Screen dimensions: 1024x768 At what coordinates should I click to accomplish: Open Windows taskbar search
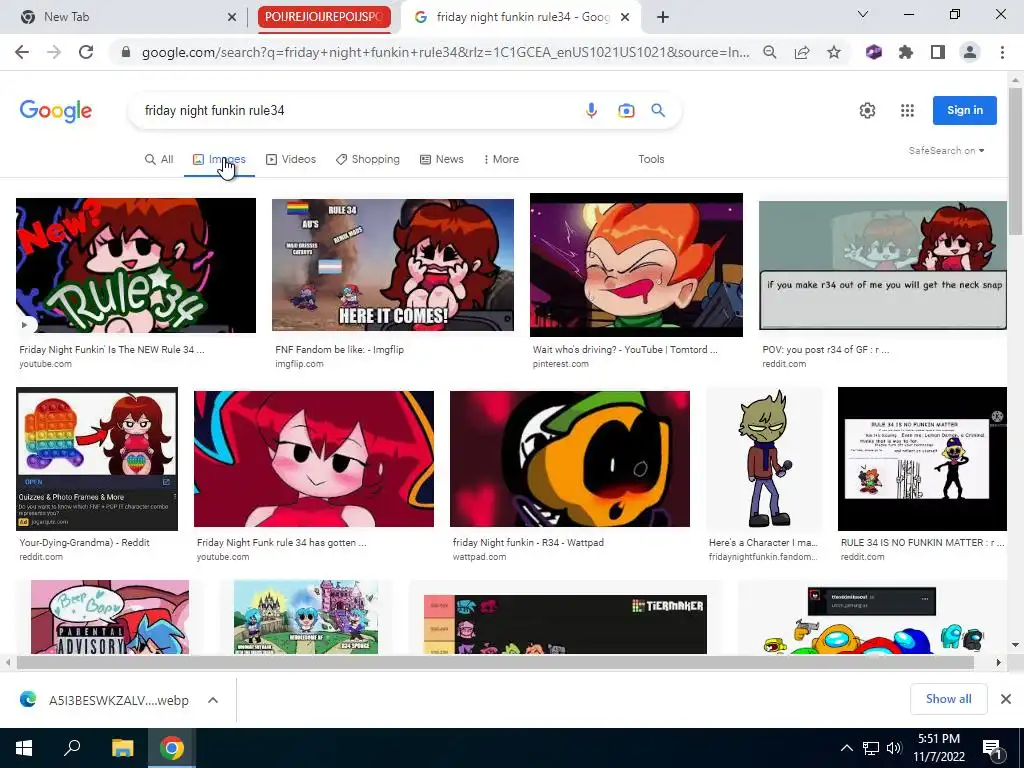(x=72, y=748)
